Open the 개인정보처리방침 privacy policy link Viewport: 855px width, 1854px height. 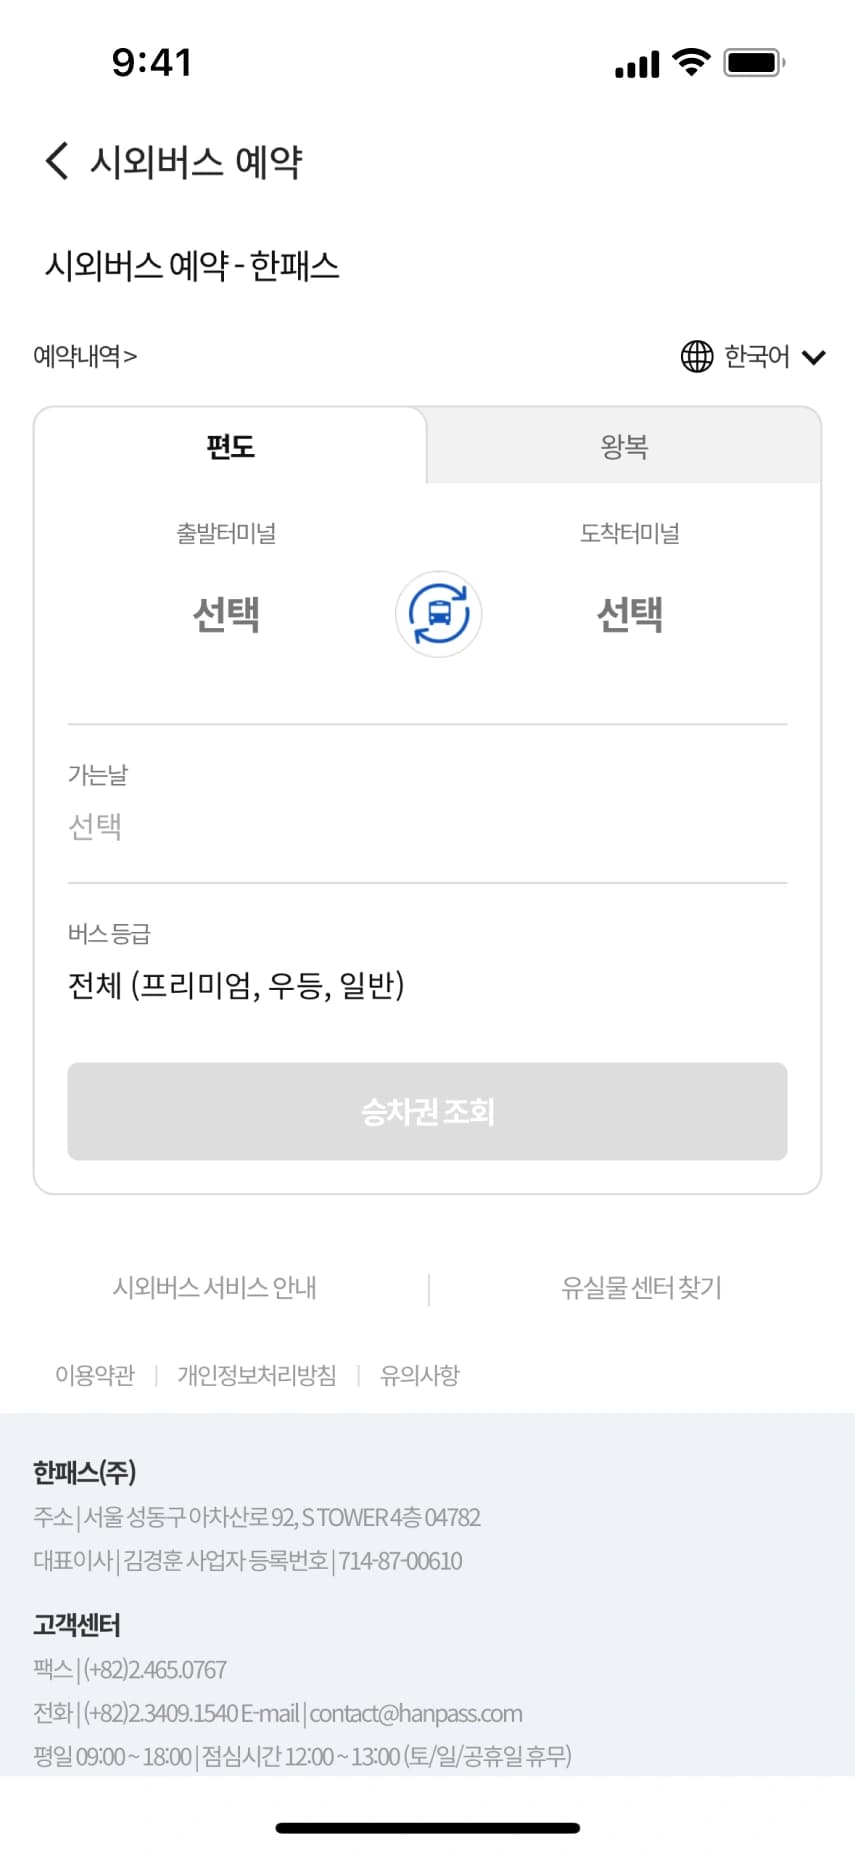click(x=257, y=1375)
